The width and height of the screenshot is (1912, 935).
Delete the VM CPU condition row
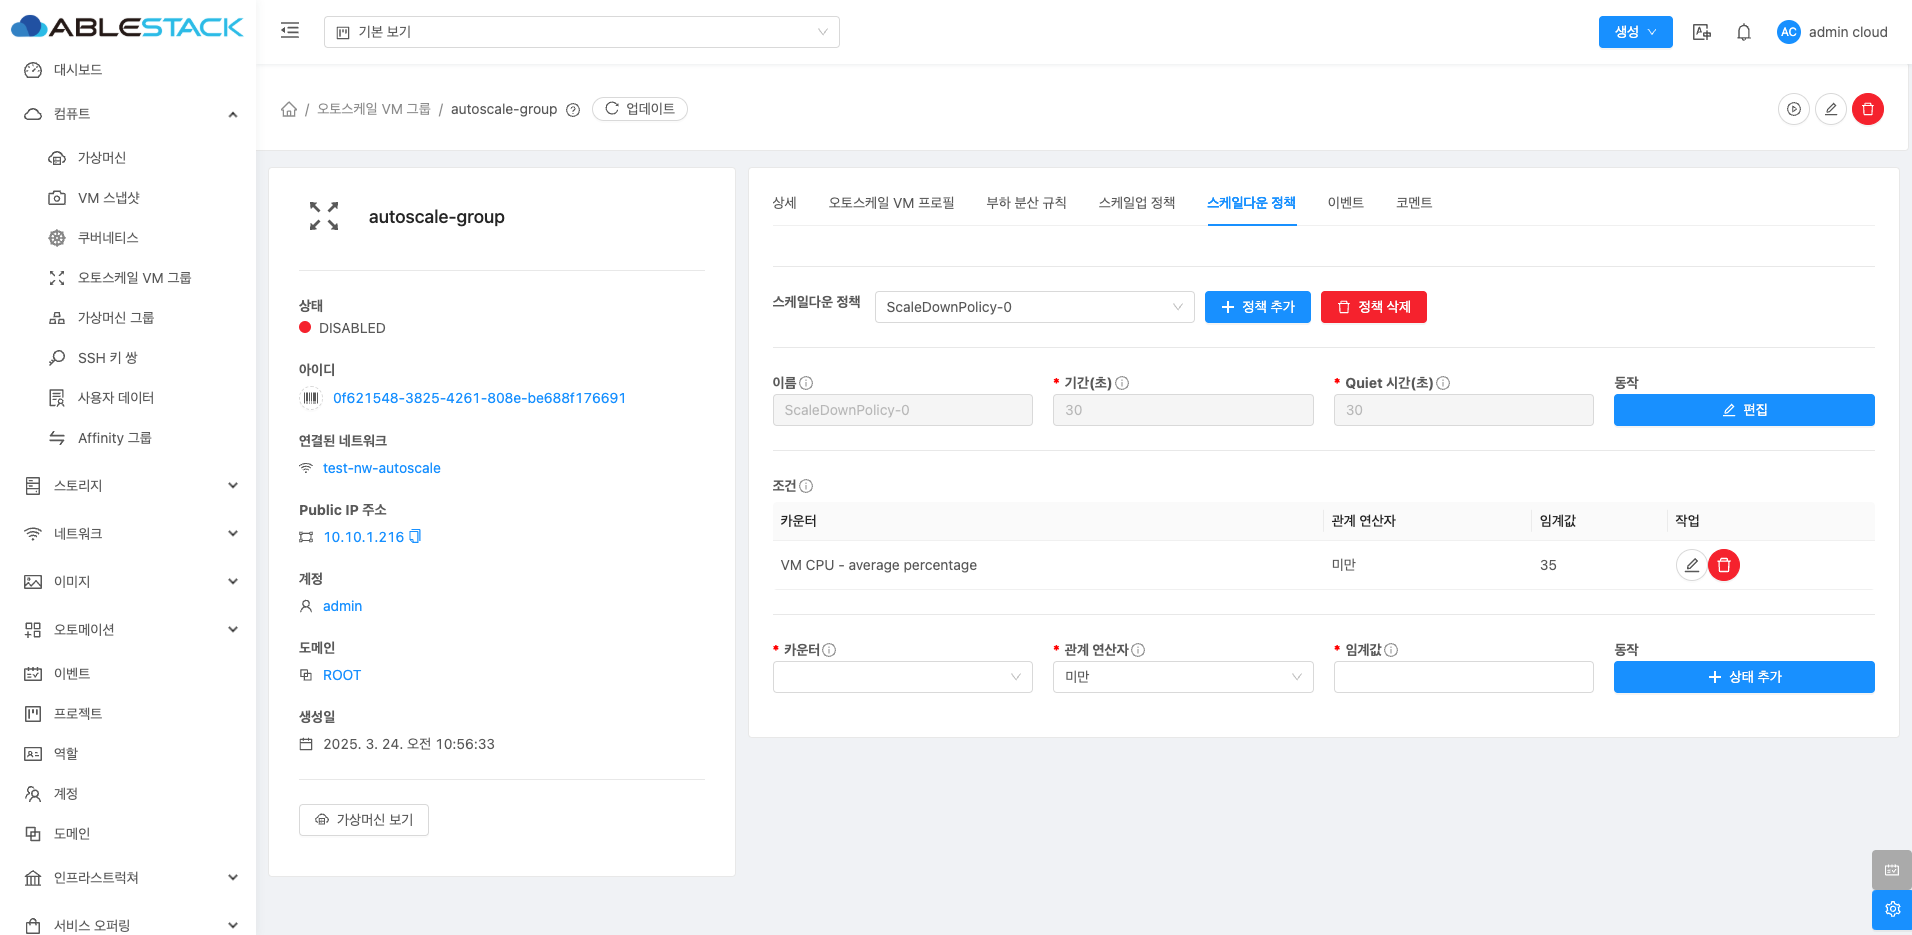click(x=1723, y=565)
